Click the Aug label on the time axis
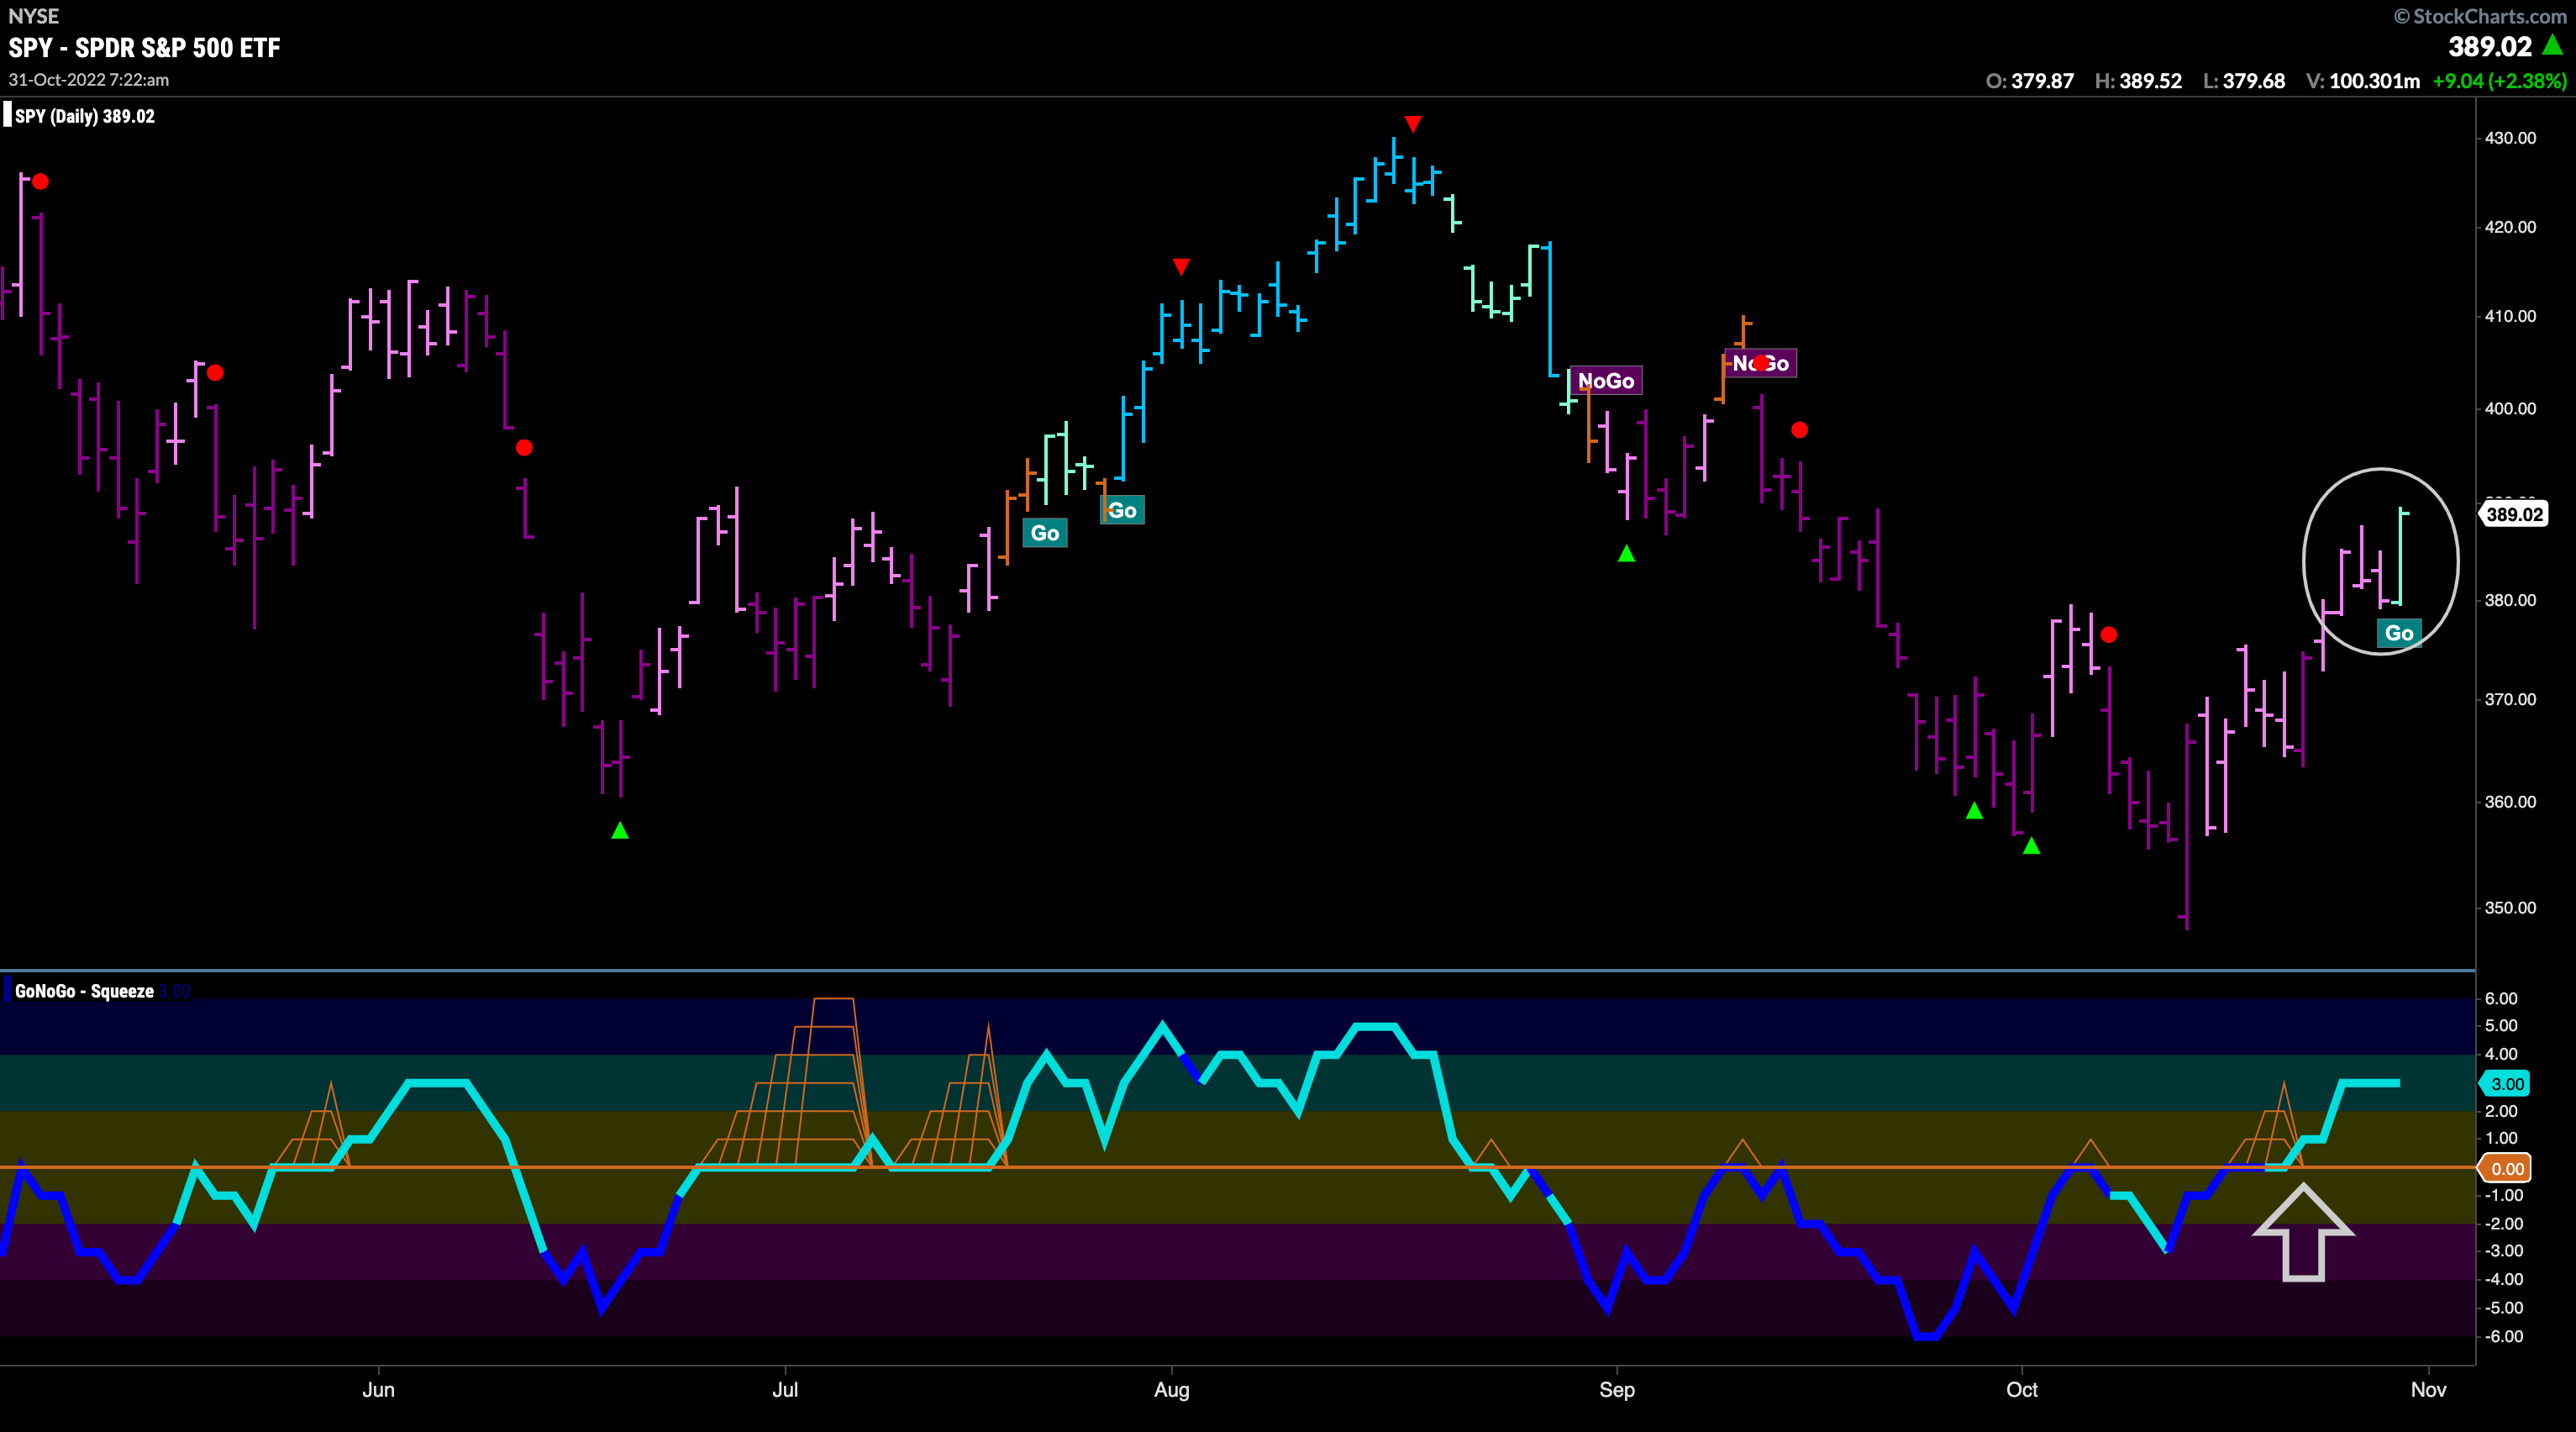 pos(1172,1389)
